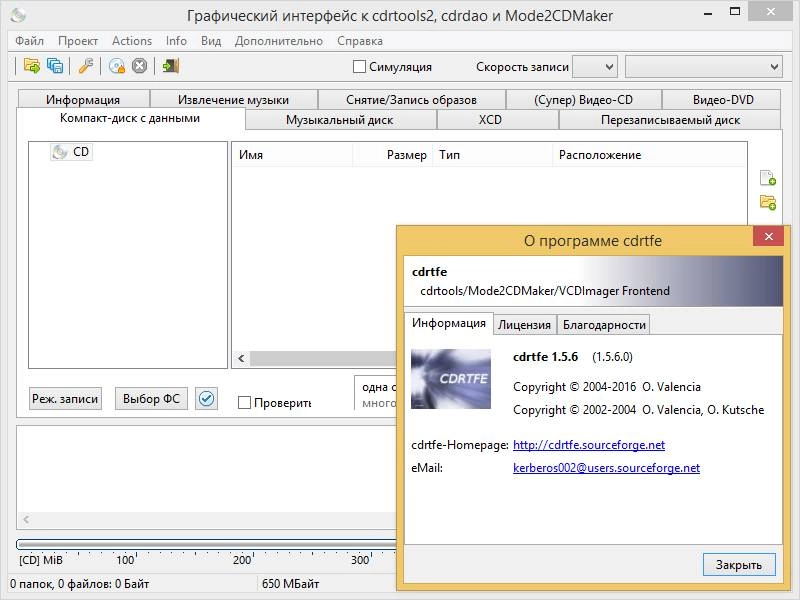Click the cdrtfe 1.5.6 version text
Screen dimensions: 800x600
pos(545,357)
